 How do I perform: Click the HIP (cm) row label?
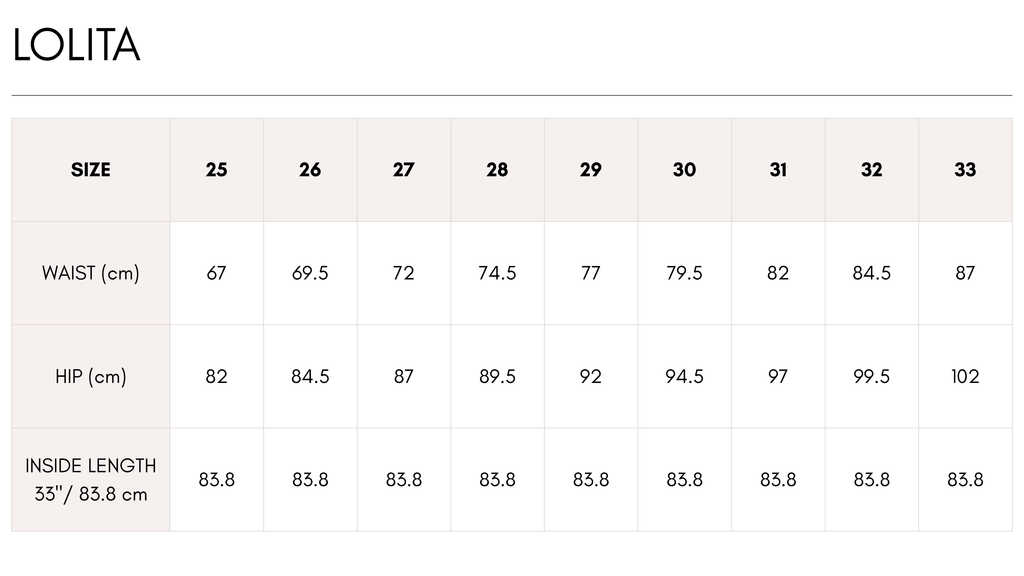pos(91,377)
